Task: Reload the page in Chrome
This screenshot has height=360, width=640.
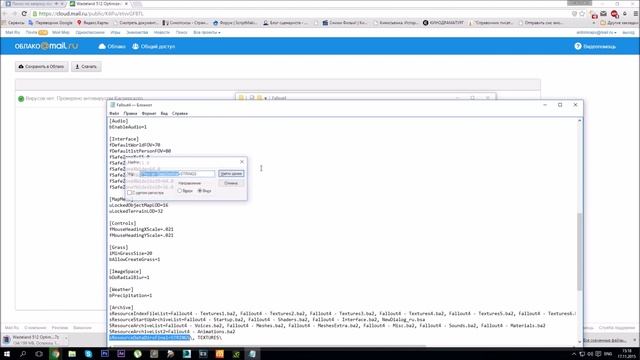Action: tap(24, 13)
